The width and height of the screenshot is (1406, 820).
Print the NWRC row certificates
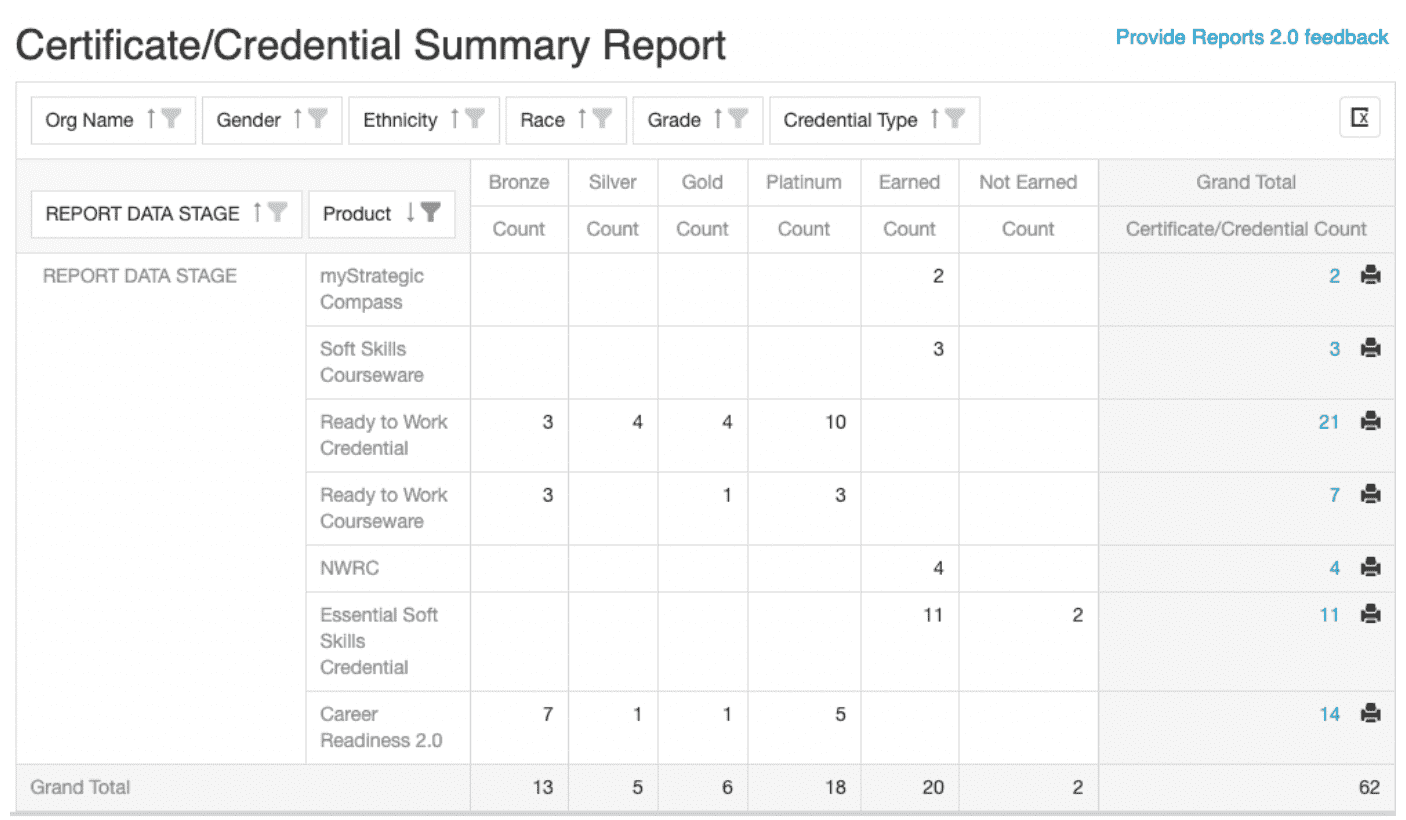[1370, 568]
